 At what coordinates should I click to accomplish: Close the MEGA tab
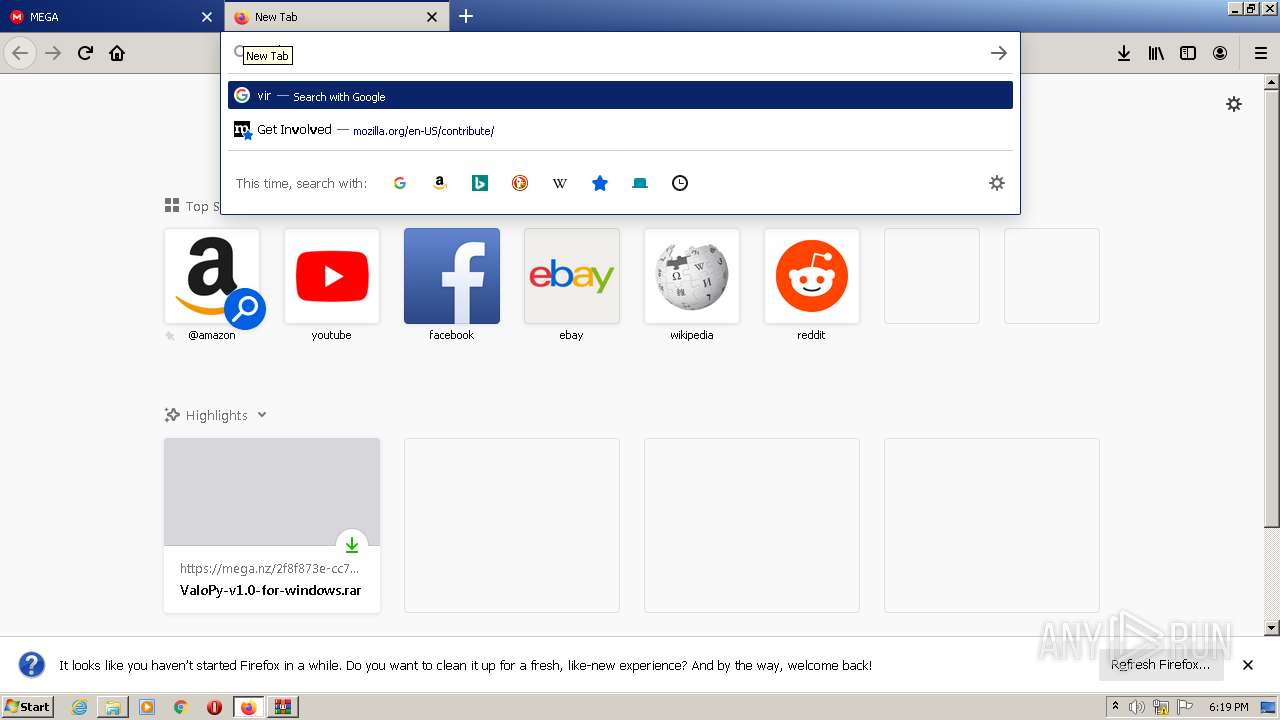click(x=207, y=16)
